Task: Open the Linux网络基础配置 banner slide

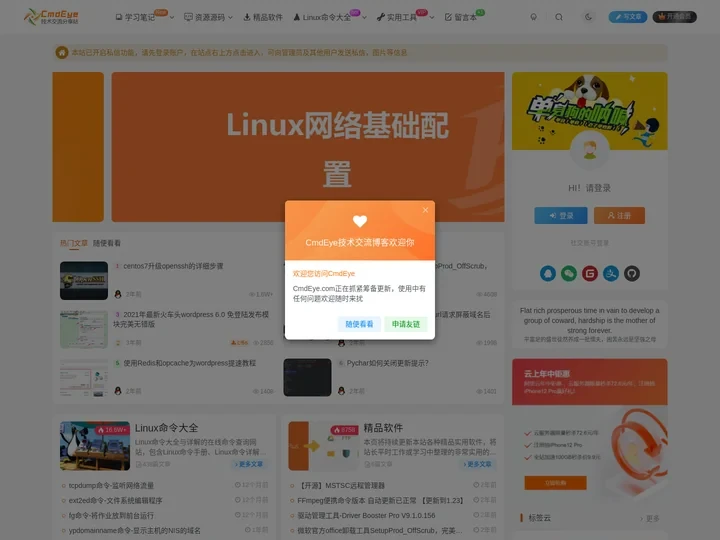Action: coord(308,147)
